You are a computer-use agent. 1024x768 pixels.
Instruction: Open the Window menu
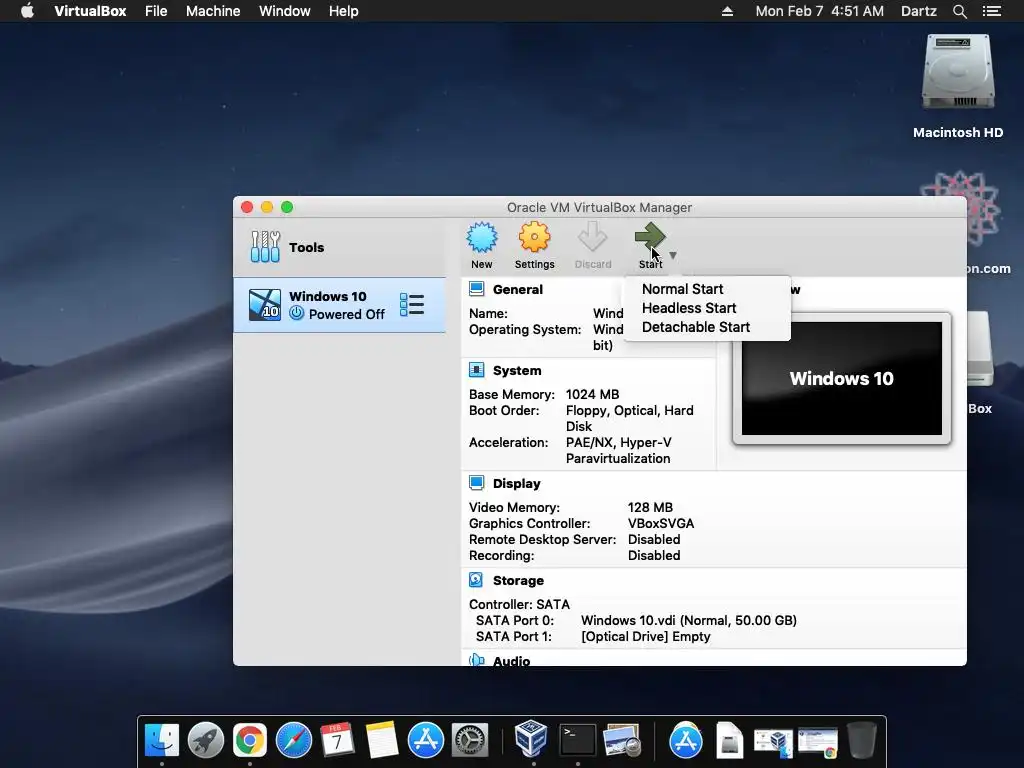pyautogui.click(x=285, y=11)
